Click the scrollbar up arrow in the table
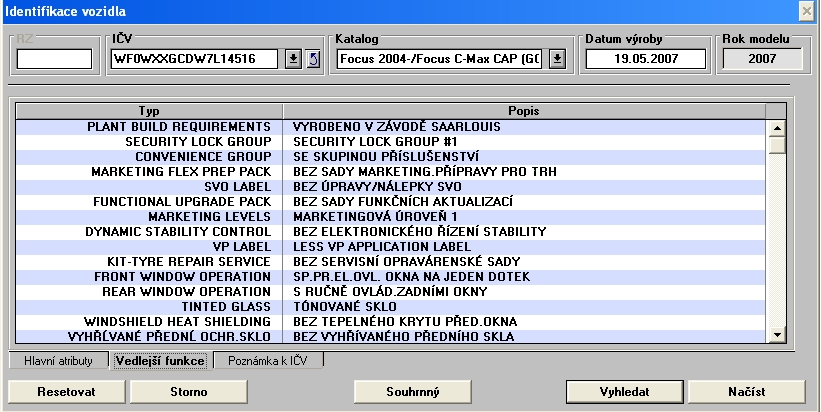Image resolution: width=821 pixels, height=412 pixels. tap(776, 127)
